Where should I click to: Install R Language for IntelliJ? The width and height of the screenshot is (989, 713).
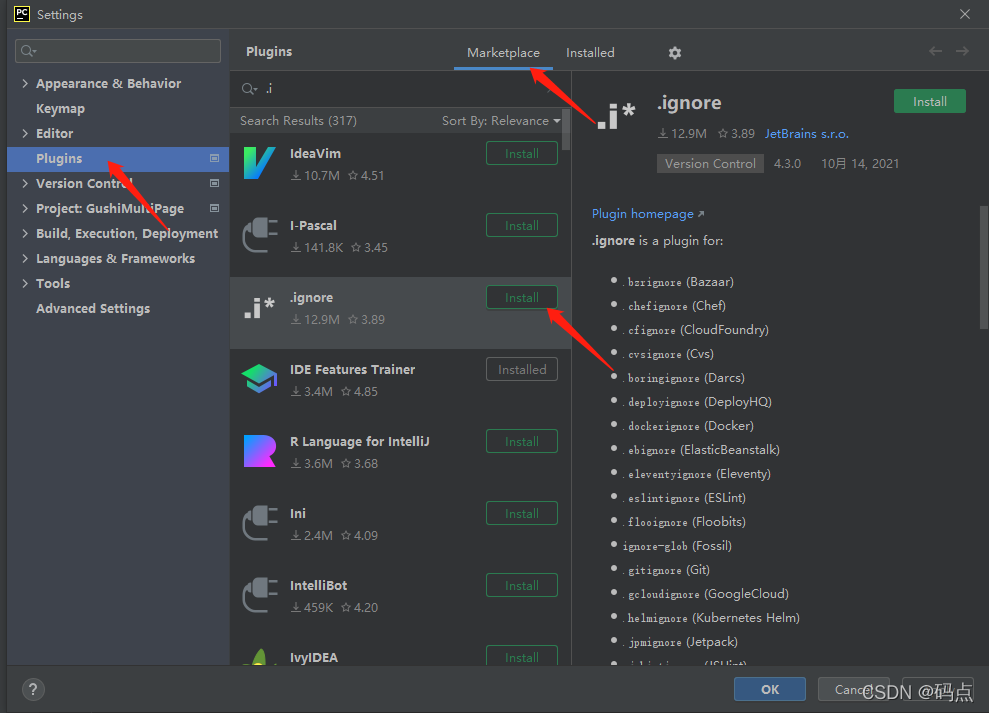pyautogui.click(x=522, y=441)
